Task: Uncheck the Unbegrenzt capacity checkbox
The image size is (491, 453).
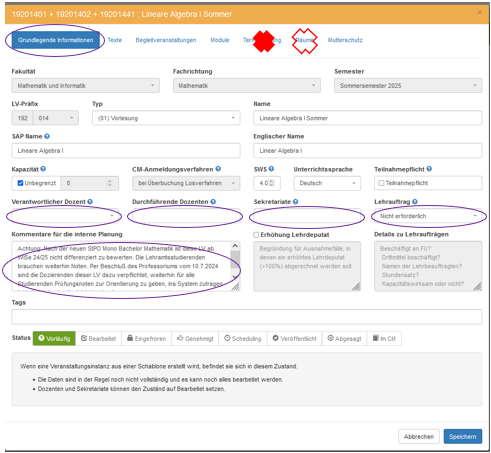Action: pyautogui.click(x=20, y=183)
